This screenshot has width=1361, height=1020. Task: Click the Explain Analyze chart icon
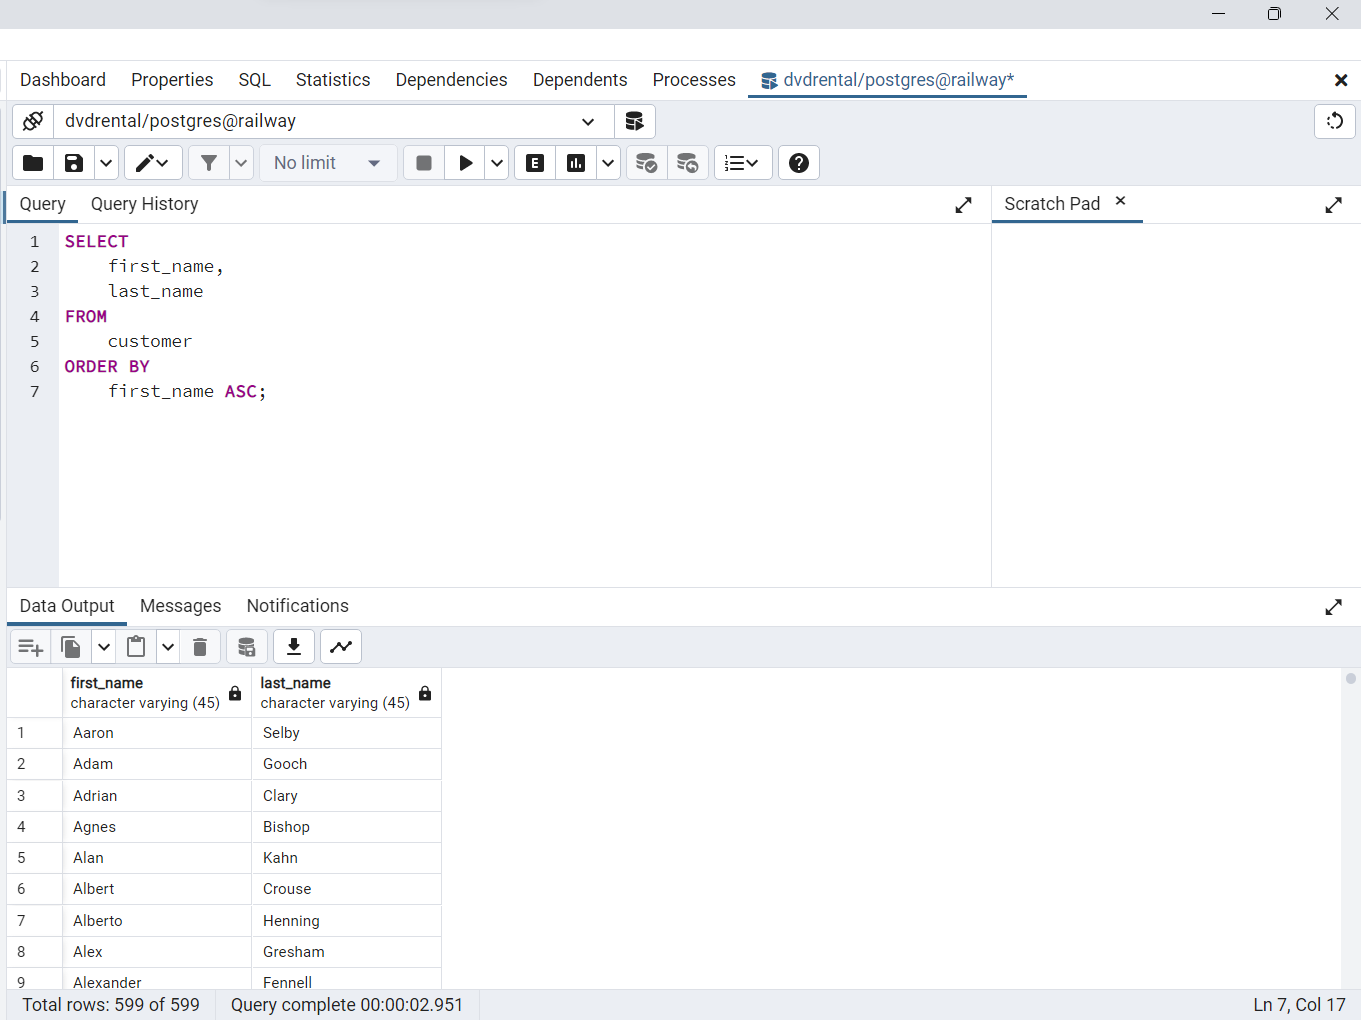(576, 163)
